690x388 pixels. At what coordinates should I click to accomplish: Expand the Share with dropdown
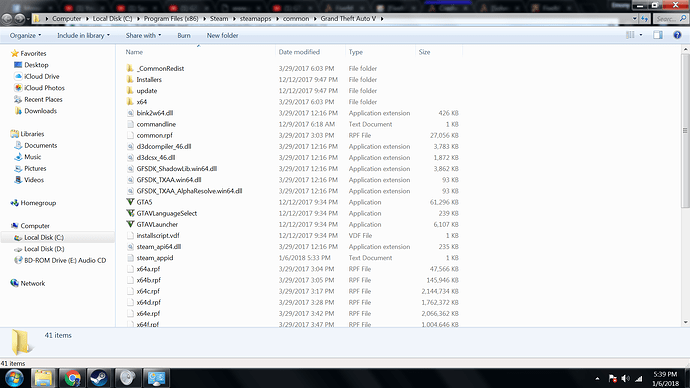pos(143,36)
